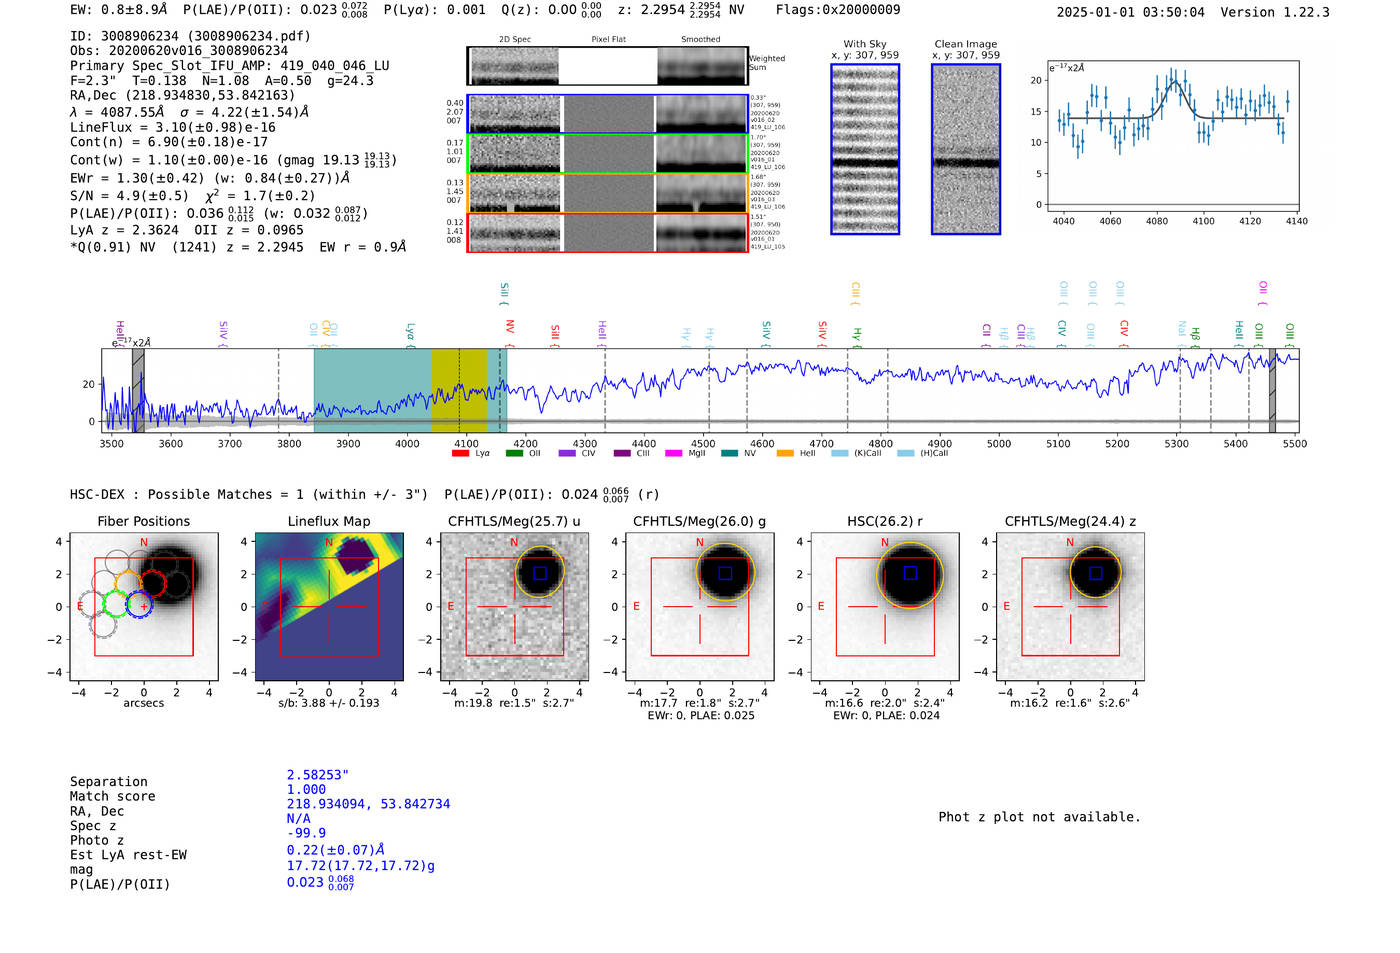Image resolution: width=1400 pixels, height=953 pixels.
Task: Click the S/N = 4.9(±0.5) text
Action: point(129,196)
